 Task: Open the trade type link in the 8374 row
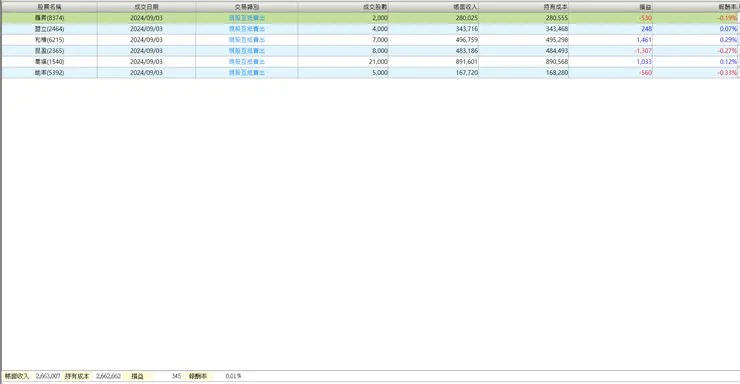(247, 18)
